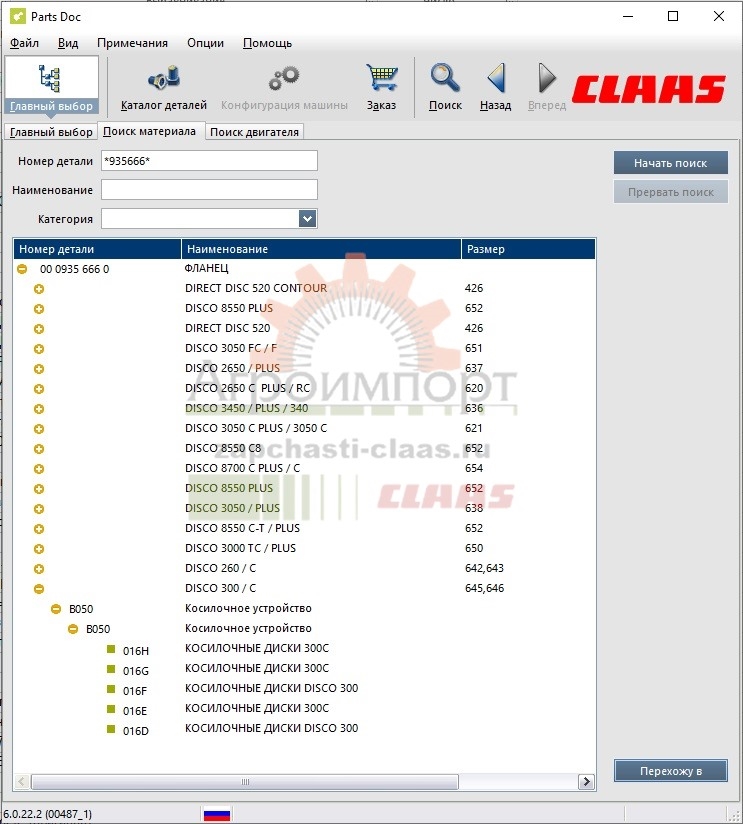Open the Главный выбор toolbar icon
Screen dimensions: 743x824
point(51,87)
